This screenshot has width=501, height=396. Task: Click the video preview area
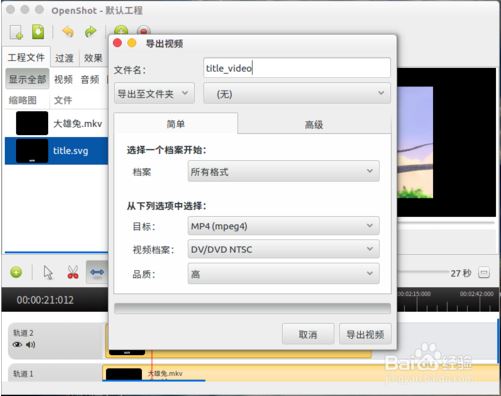point(447,142)
